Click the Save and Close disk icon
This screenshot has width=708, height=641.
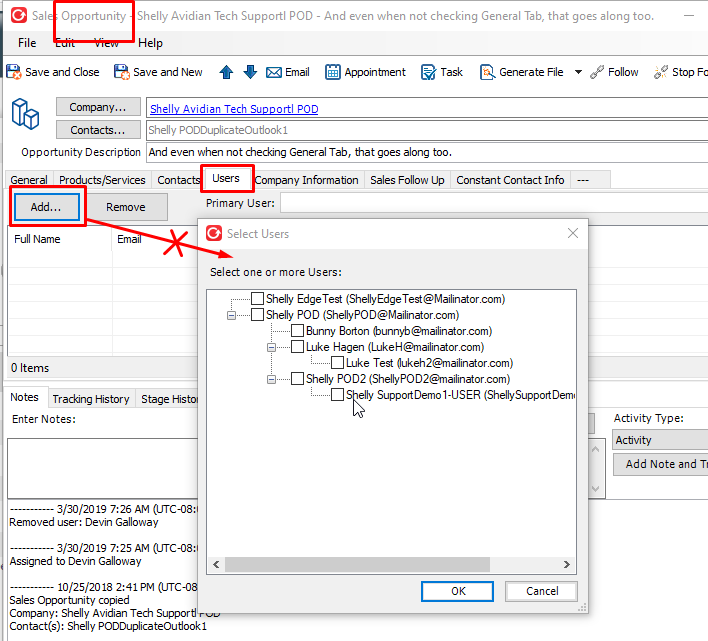tap(14, 72)
